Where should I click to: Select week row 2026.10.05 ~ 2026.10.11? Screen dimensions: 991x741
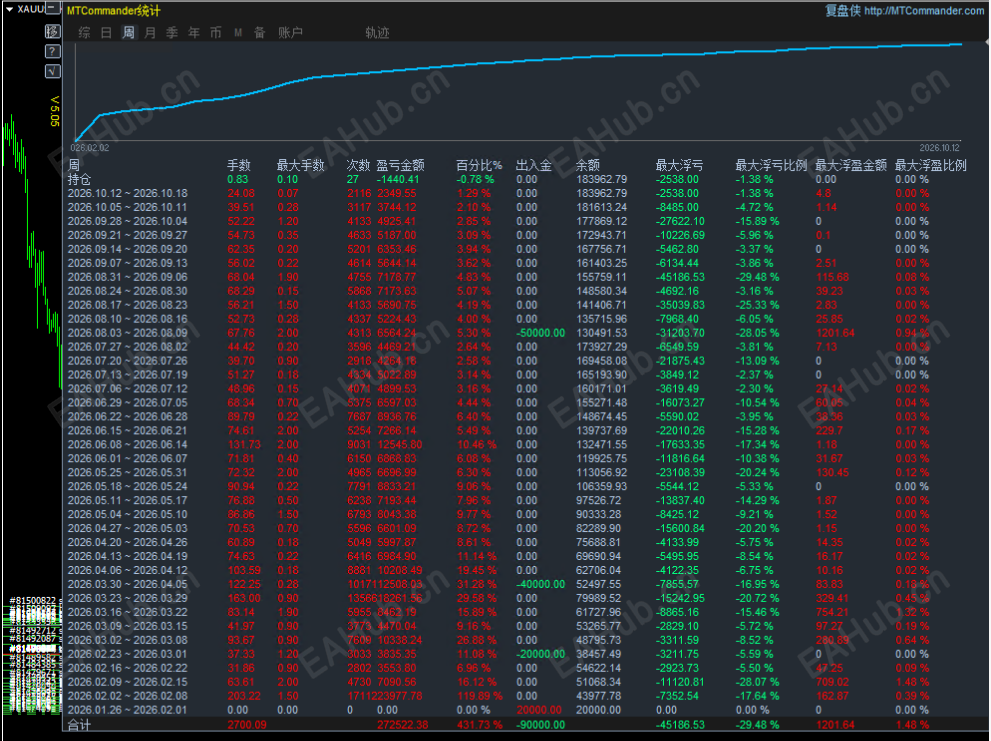point(128,207)
